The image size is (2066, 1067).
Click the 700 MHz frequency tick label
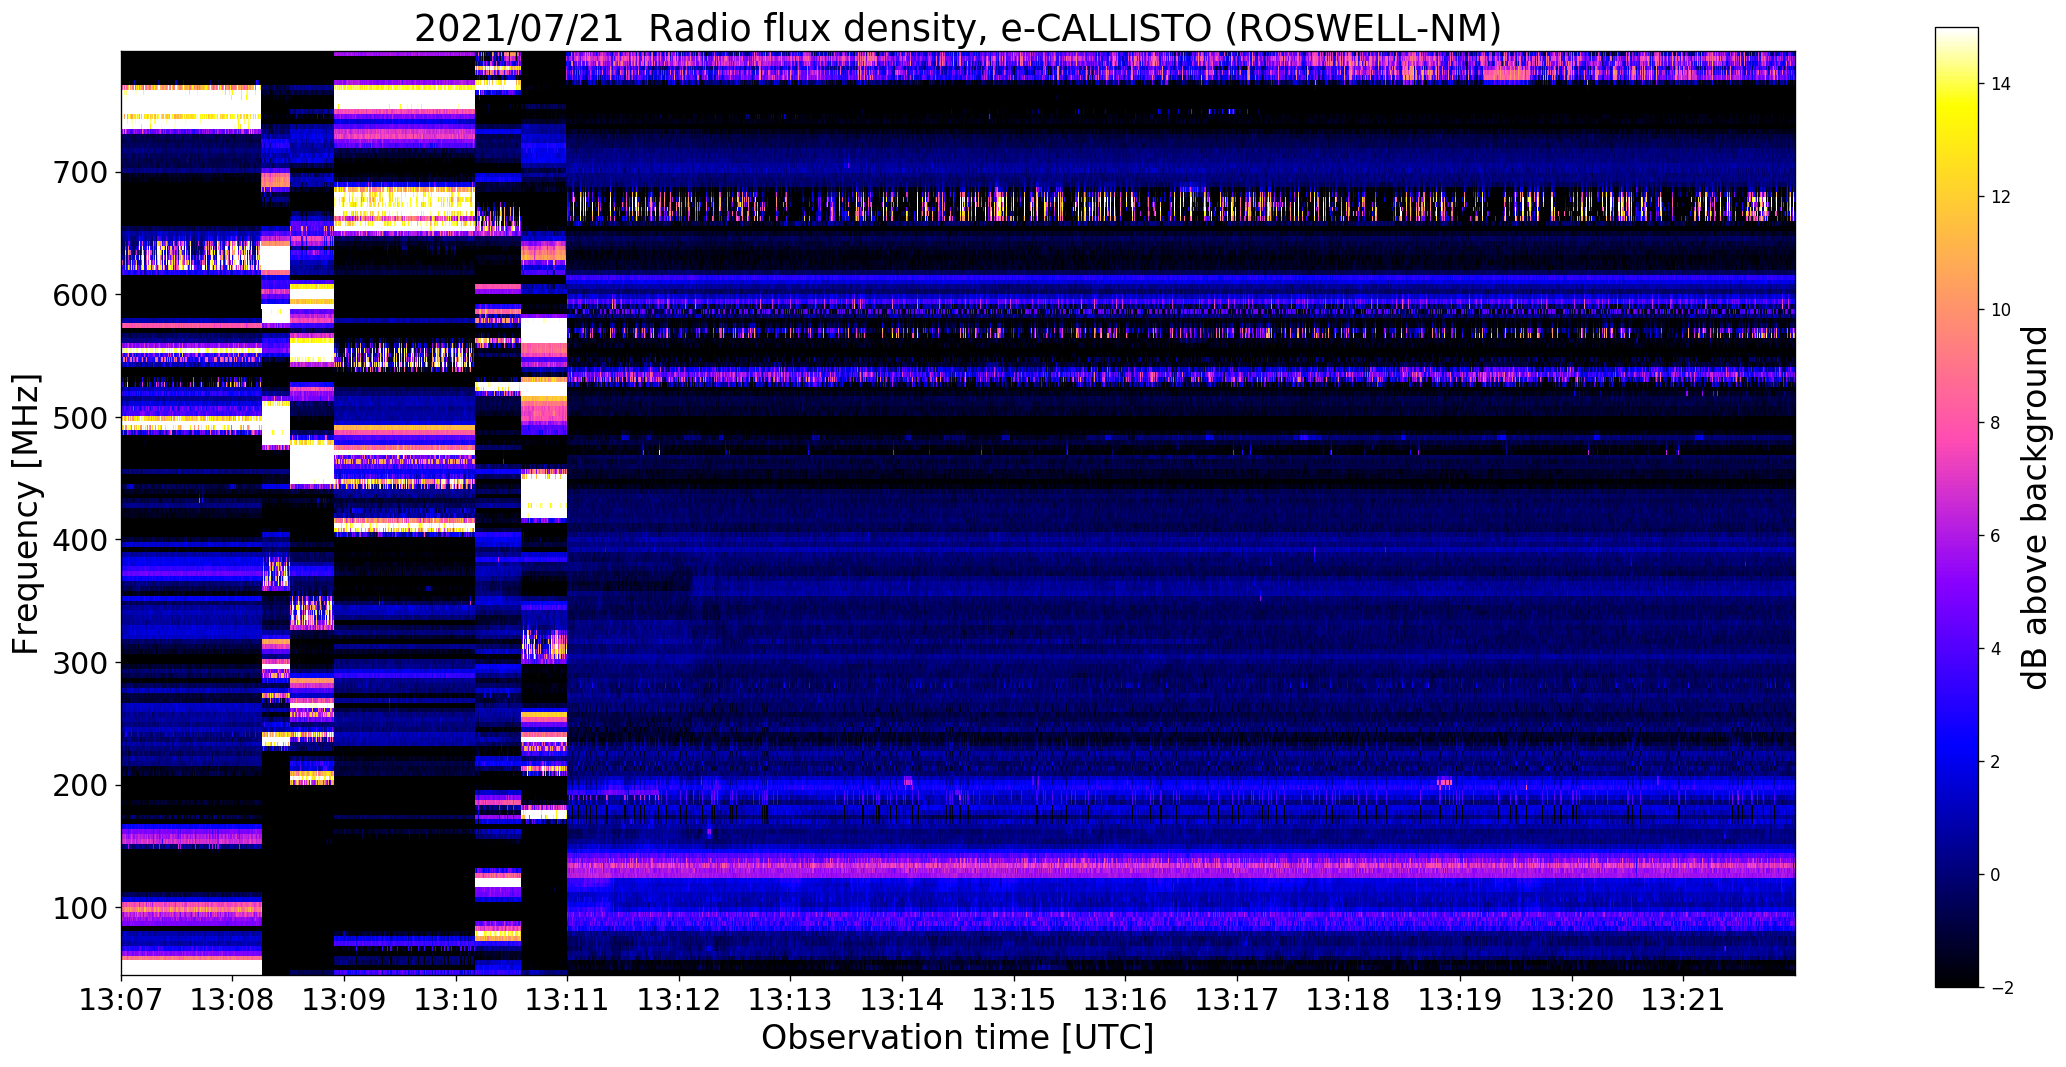pyautogui.click(x=78, y=172)
